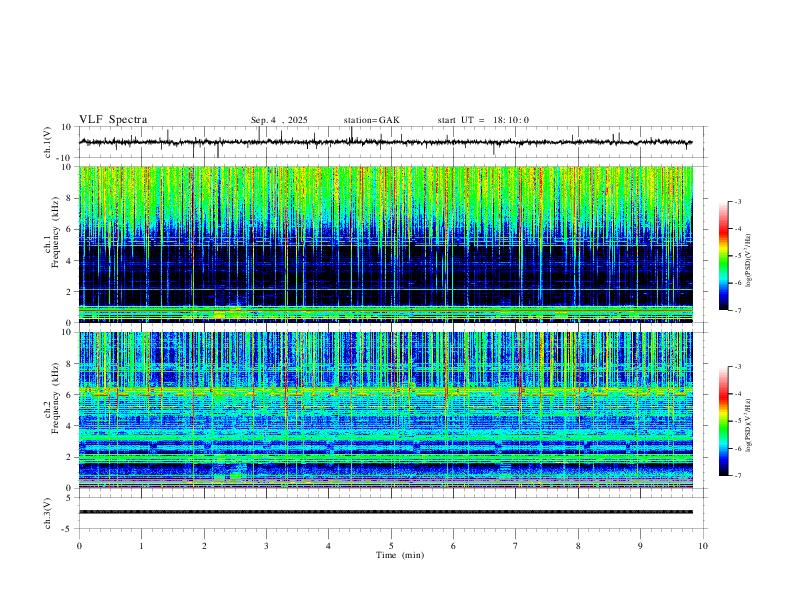Screen dimensions: 792x612
Task: Click the '-10' tick on ch.1(V) axis
Action: tap(63, 158)
